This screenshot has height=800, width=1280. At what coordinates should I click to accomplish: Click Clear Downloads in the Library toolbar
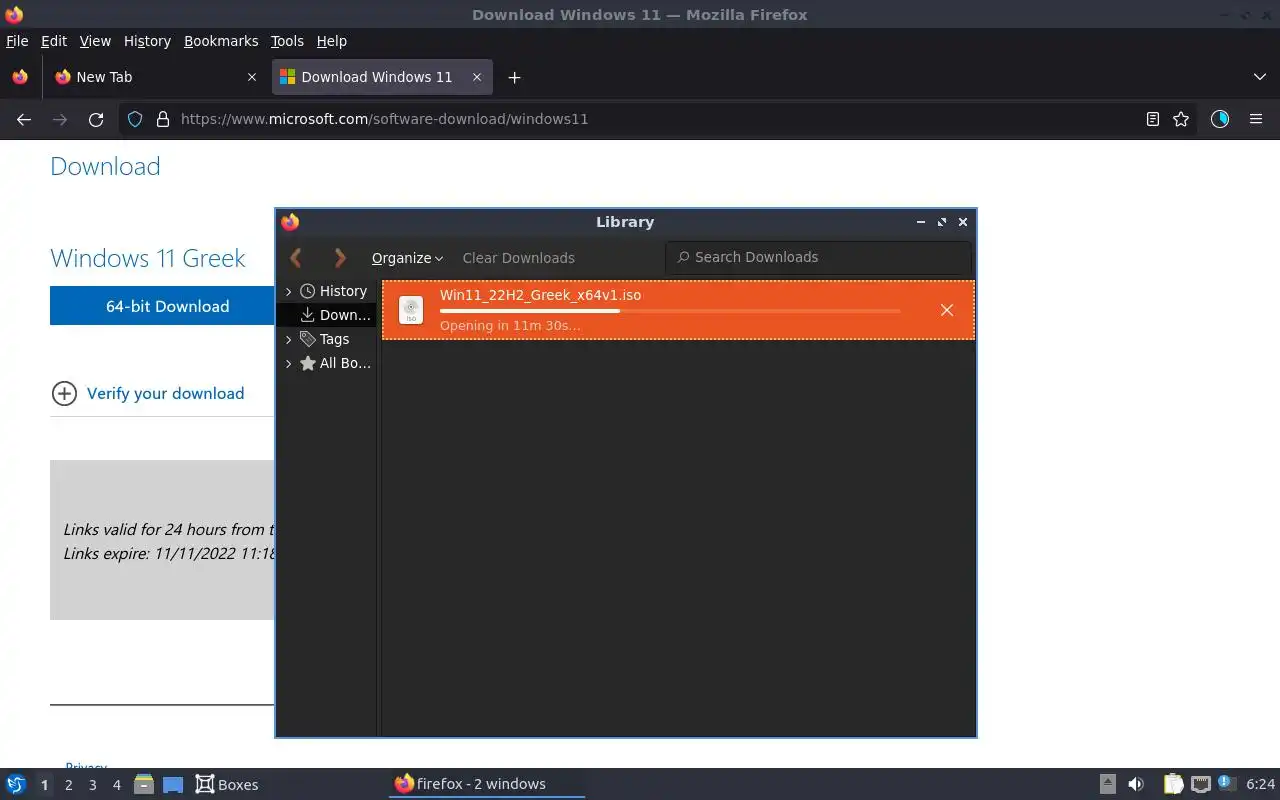518,258
